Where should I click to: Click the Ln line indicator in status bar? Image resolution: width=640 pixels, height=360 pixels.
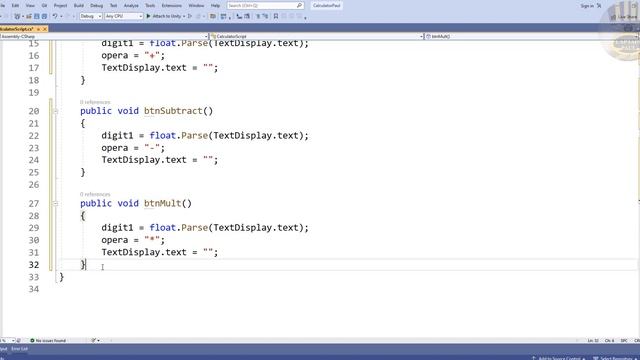click(x=593, y=340)
